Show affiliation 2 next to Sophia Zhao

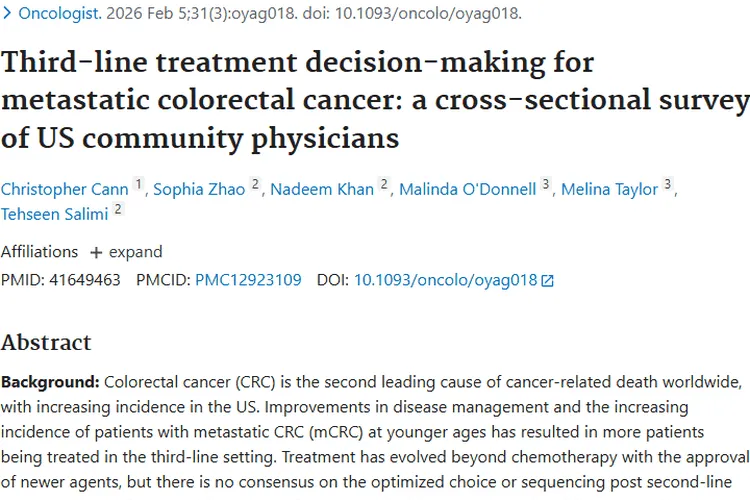point(255,184)
